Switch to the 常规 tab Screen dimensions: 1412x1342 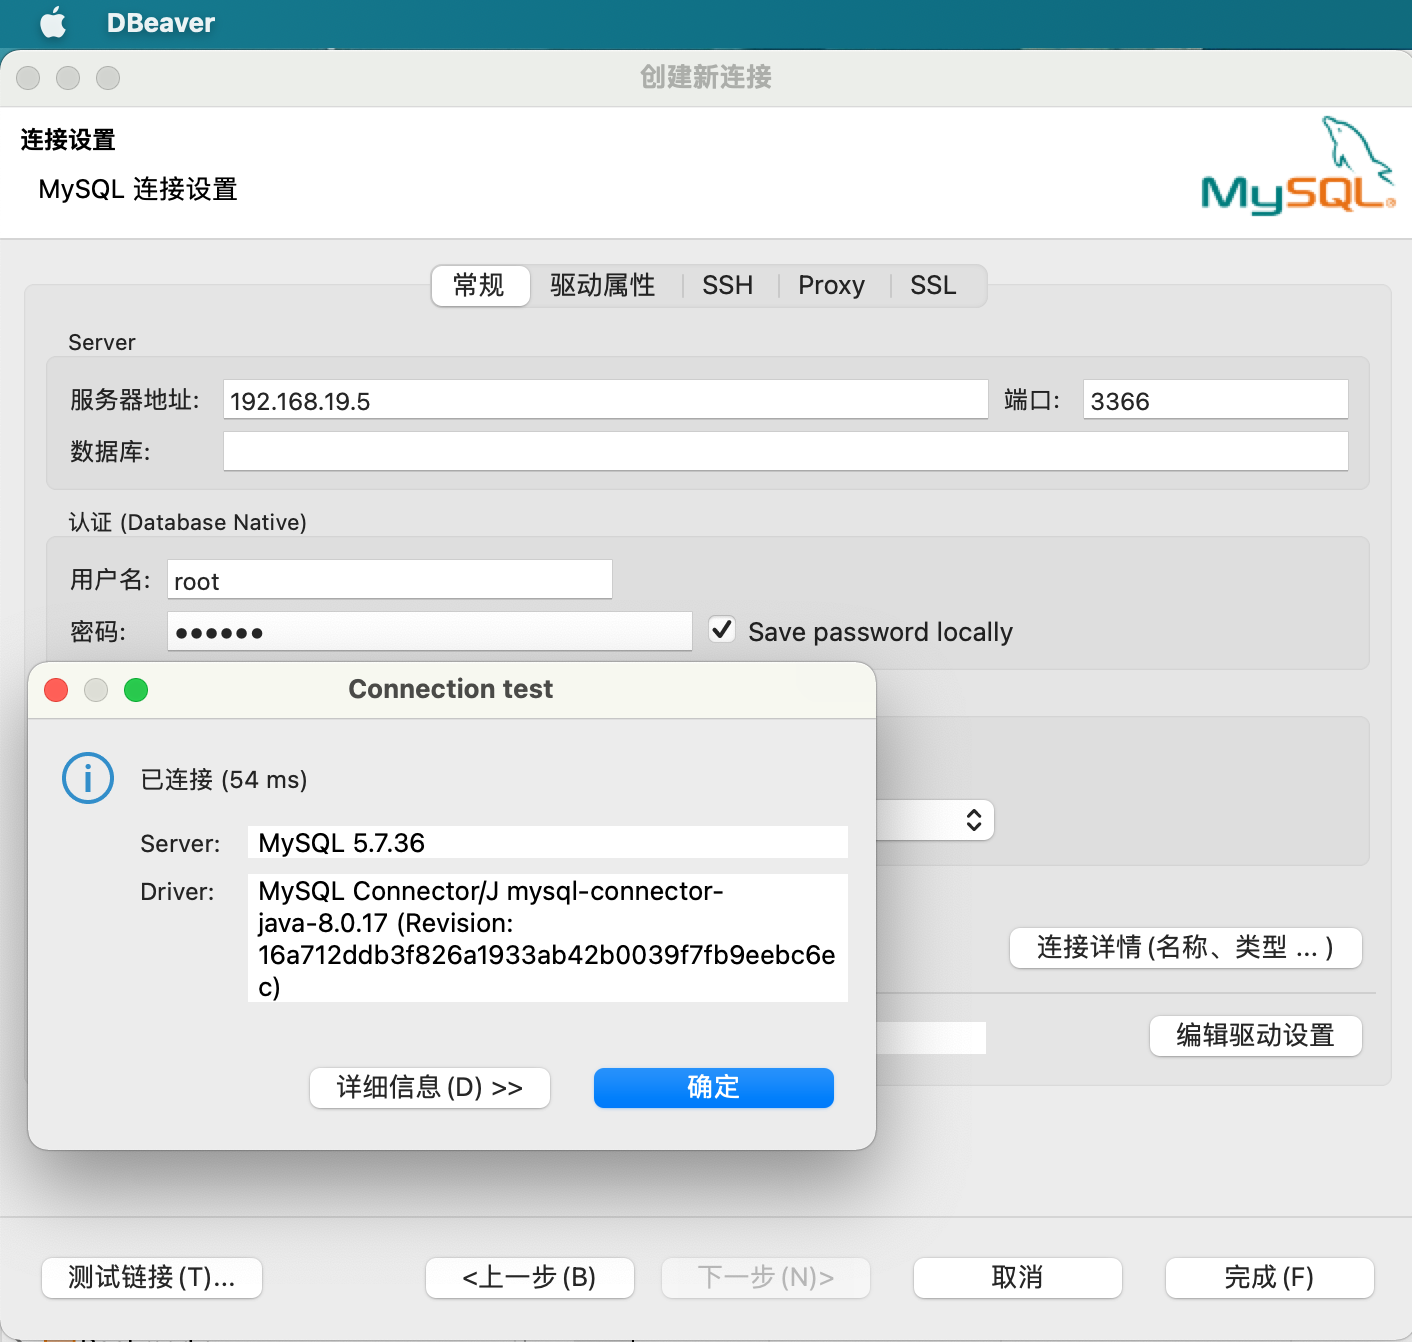(x=479, y=286)
